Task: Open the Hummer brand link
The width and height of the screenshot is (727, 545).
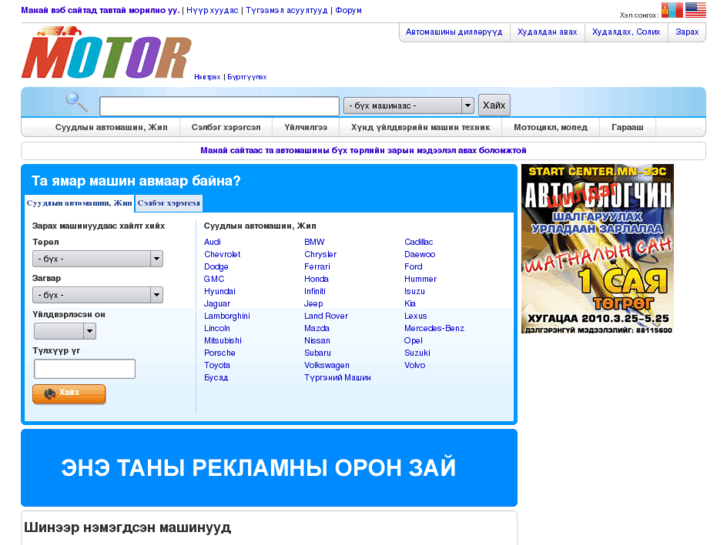Action: coord(420,279)
